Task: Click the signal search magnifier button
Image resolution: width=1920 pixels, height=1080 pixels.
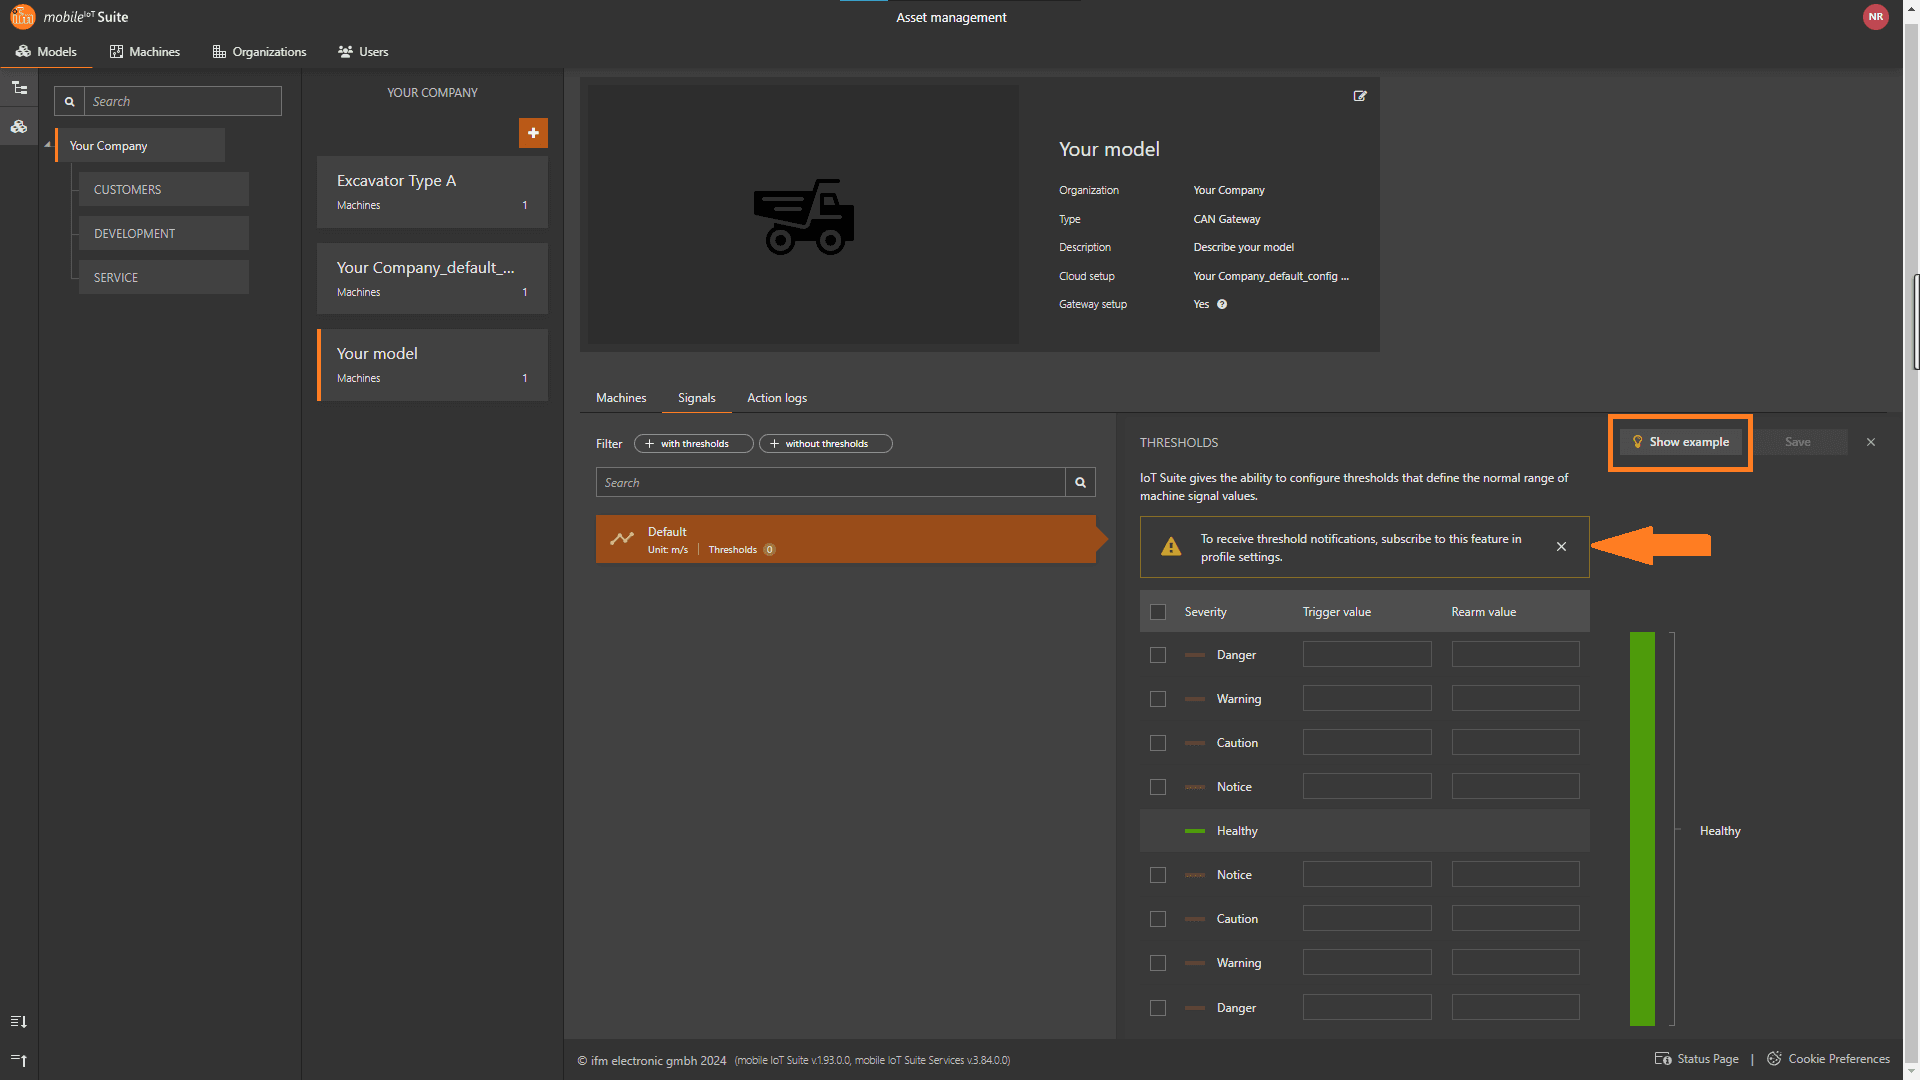Action: 1080,483
